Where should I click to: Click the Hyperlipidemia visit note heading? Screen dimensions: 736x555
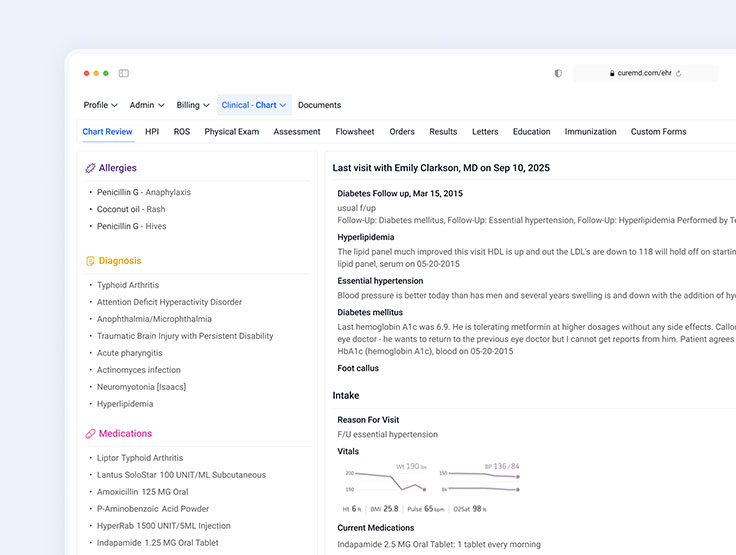(x=366, y=237)
